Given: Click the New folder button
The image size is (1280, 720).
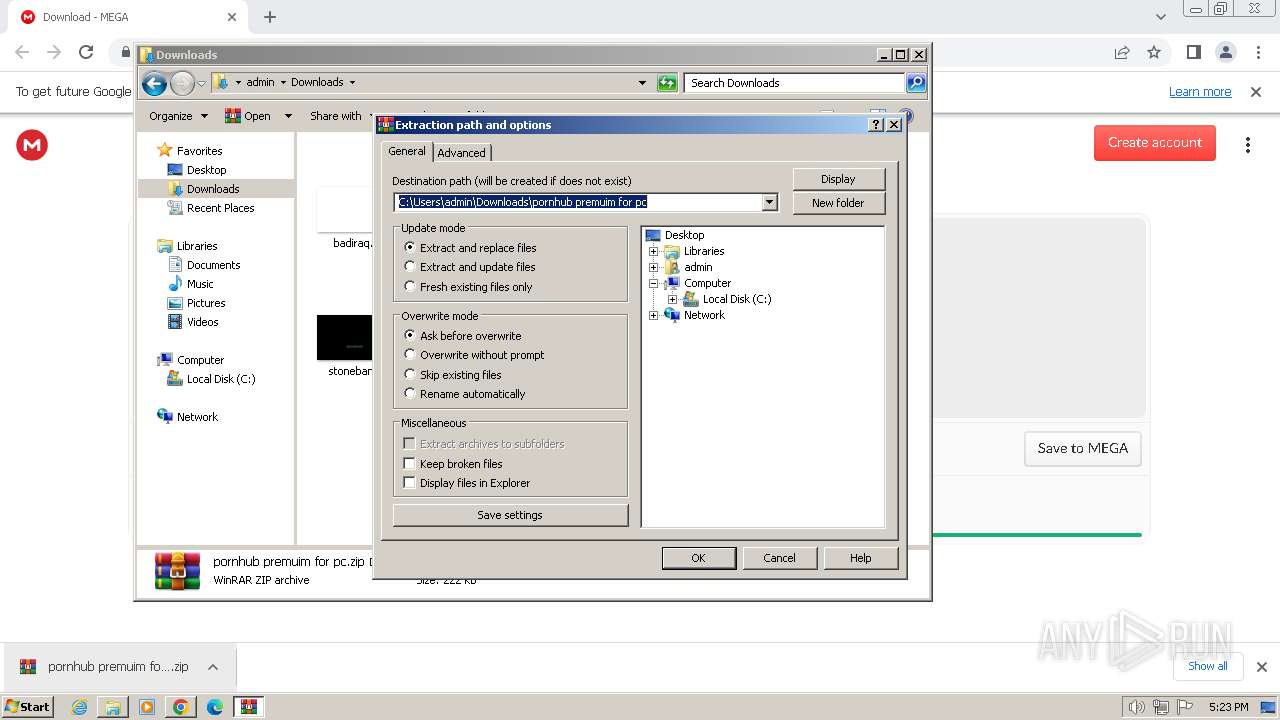Looking at the screenshot, I should tap(838, 203).
